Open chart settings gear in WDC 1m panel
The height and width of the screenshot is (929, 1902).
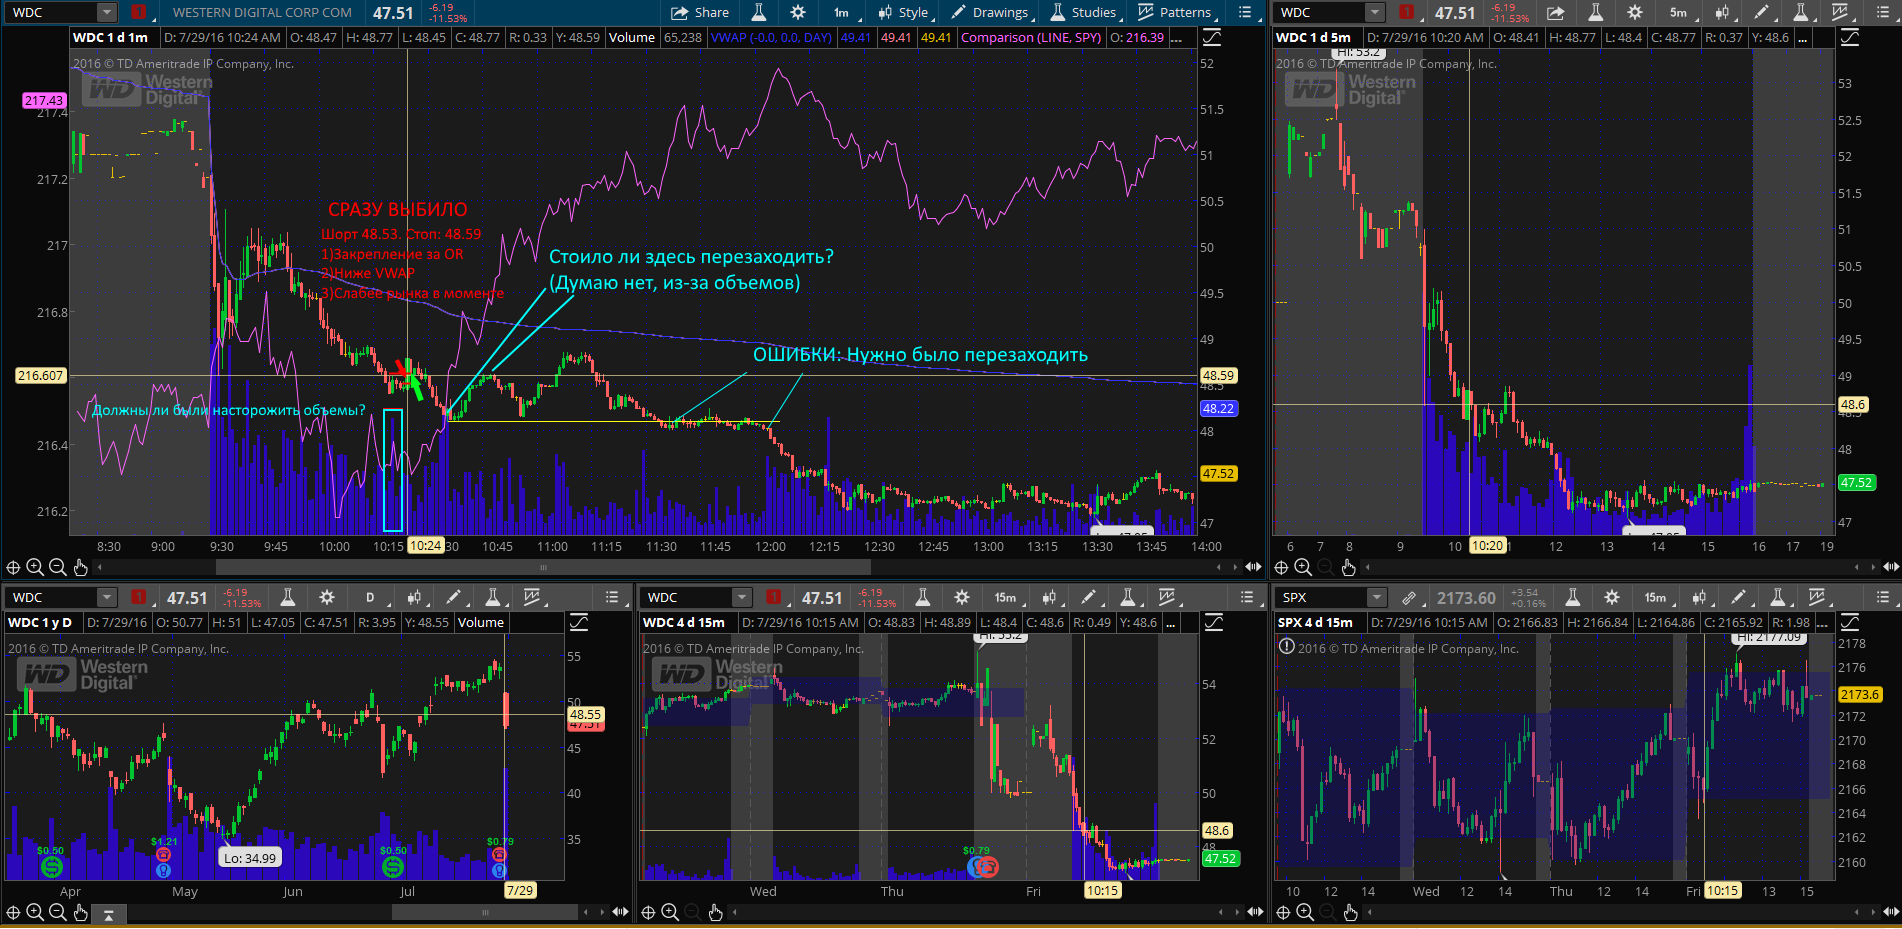(x=797, y=12)
